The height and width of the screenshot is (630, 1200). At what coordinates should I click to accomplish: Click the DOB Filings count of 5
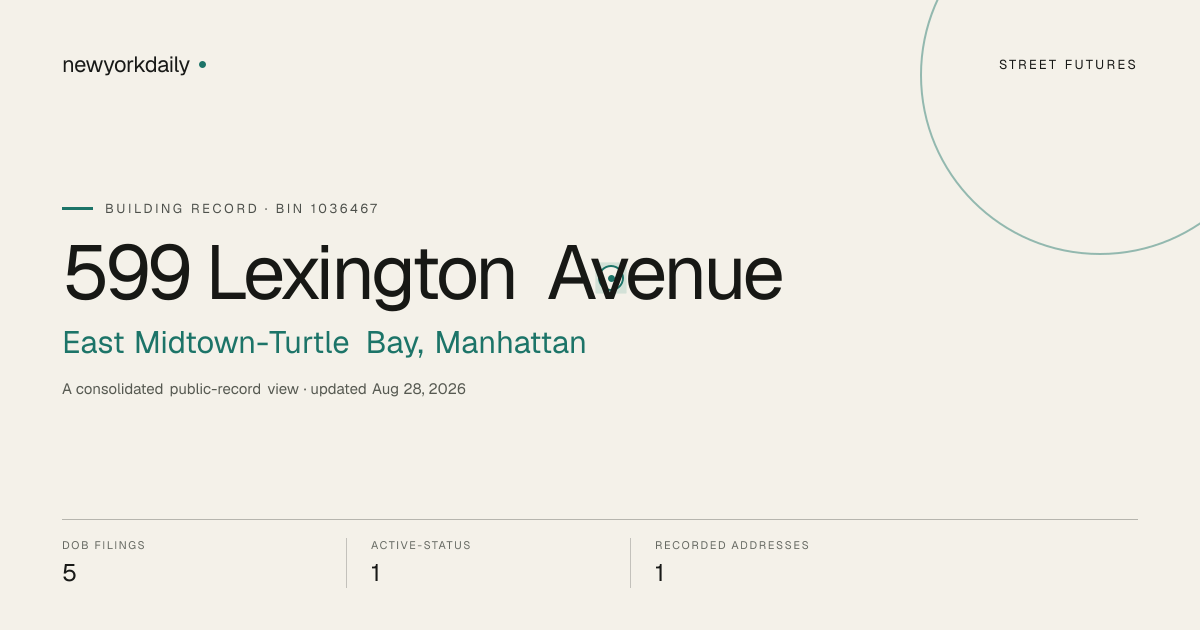[69, 573]
